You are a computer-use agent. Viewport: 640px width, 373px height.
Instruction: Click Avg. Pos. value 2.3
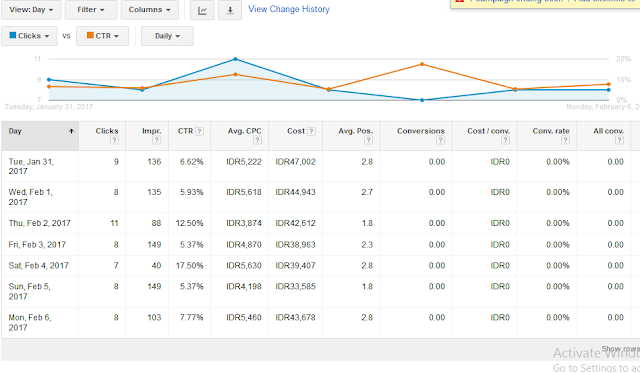(367, 245)
